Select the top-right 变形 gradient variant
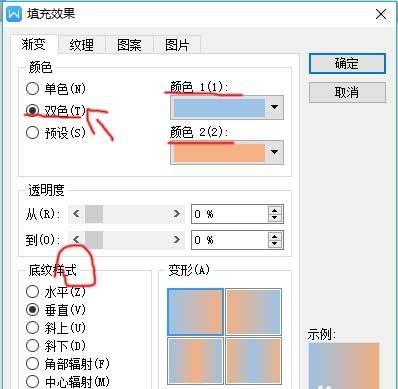The height and width of the screenshot is (389, 398). (253, 312)
